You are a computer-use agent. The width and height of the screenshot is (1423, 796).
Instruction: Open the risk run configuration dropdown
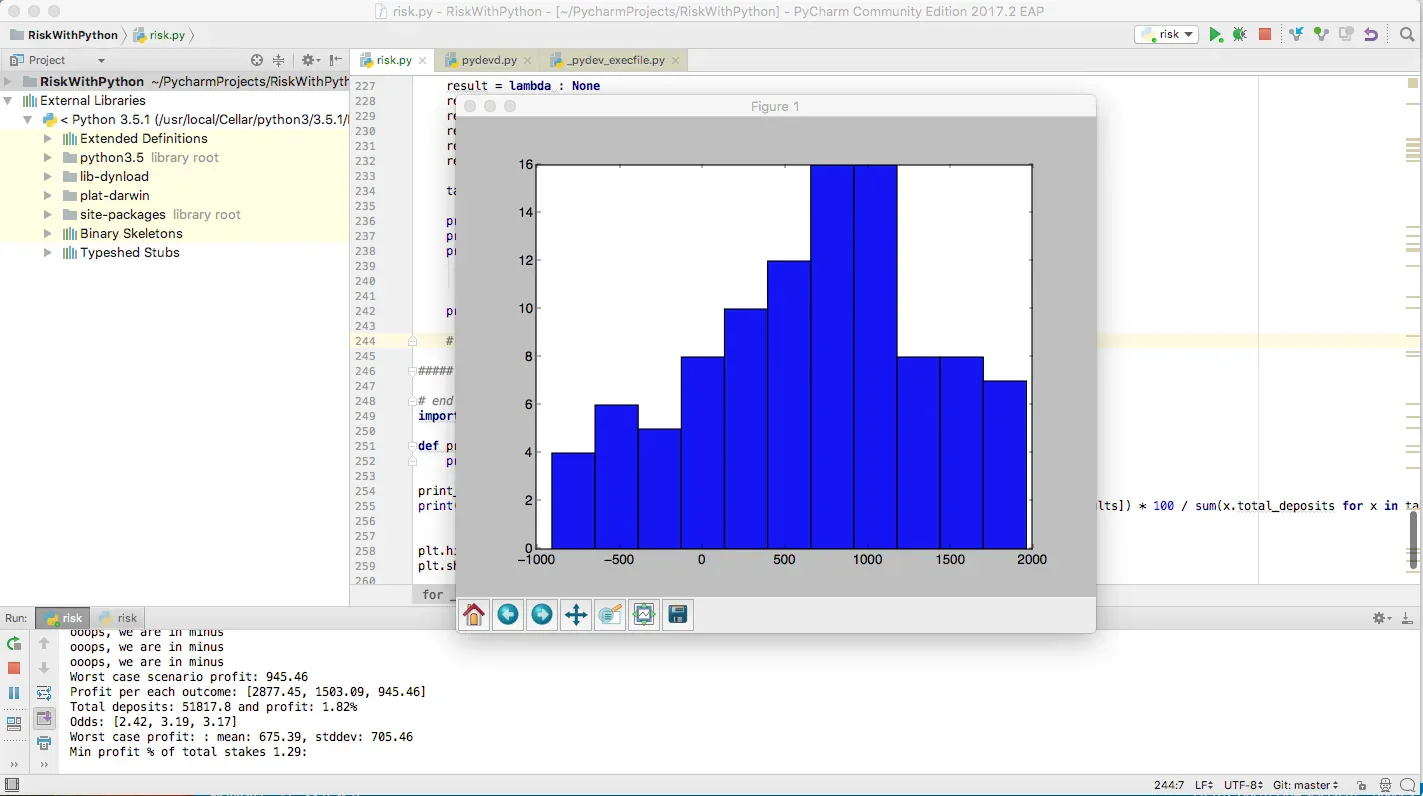coord(1168,35)
